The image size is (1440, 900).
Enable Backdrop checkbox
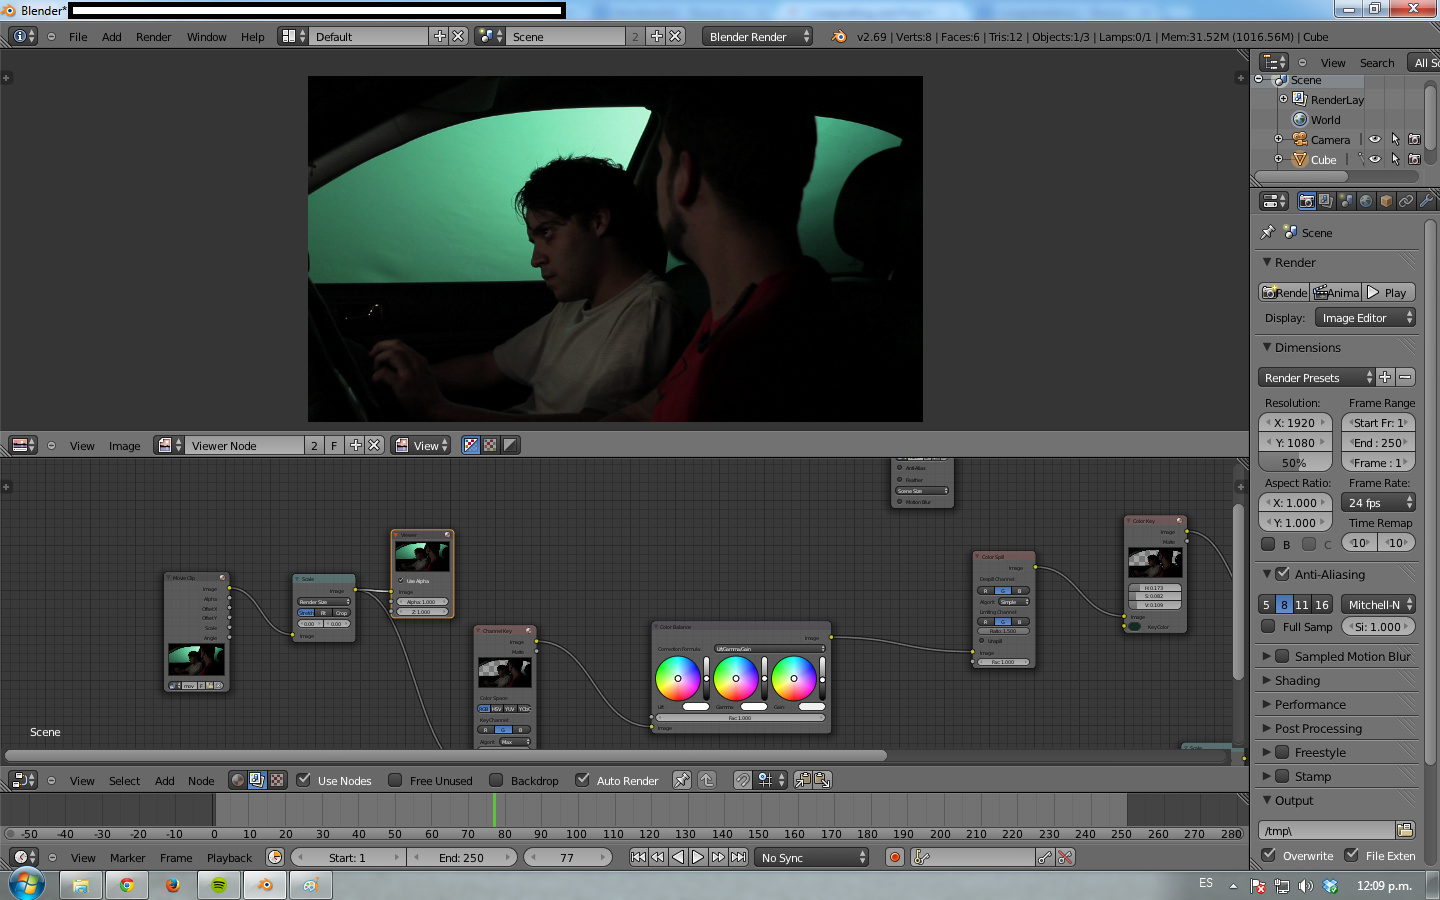point(496,780)
